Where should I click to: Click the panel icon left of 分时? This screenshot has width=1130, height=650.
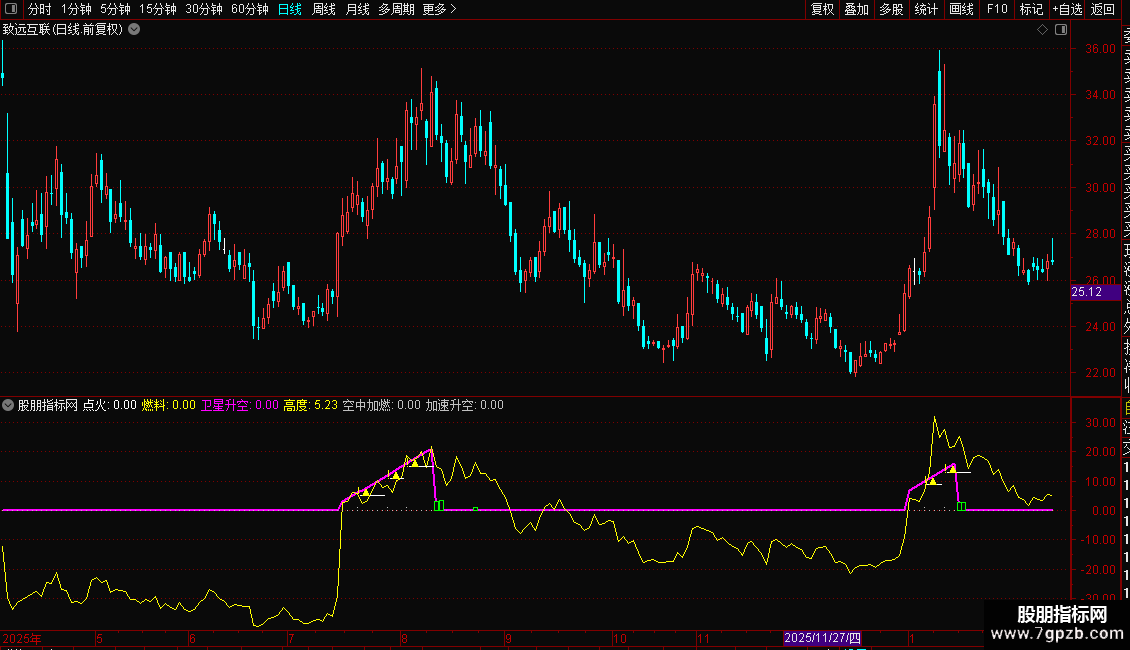tap(10, 9)
